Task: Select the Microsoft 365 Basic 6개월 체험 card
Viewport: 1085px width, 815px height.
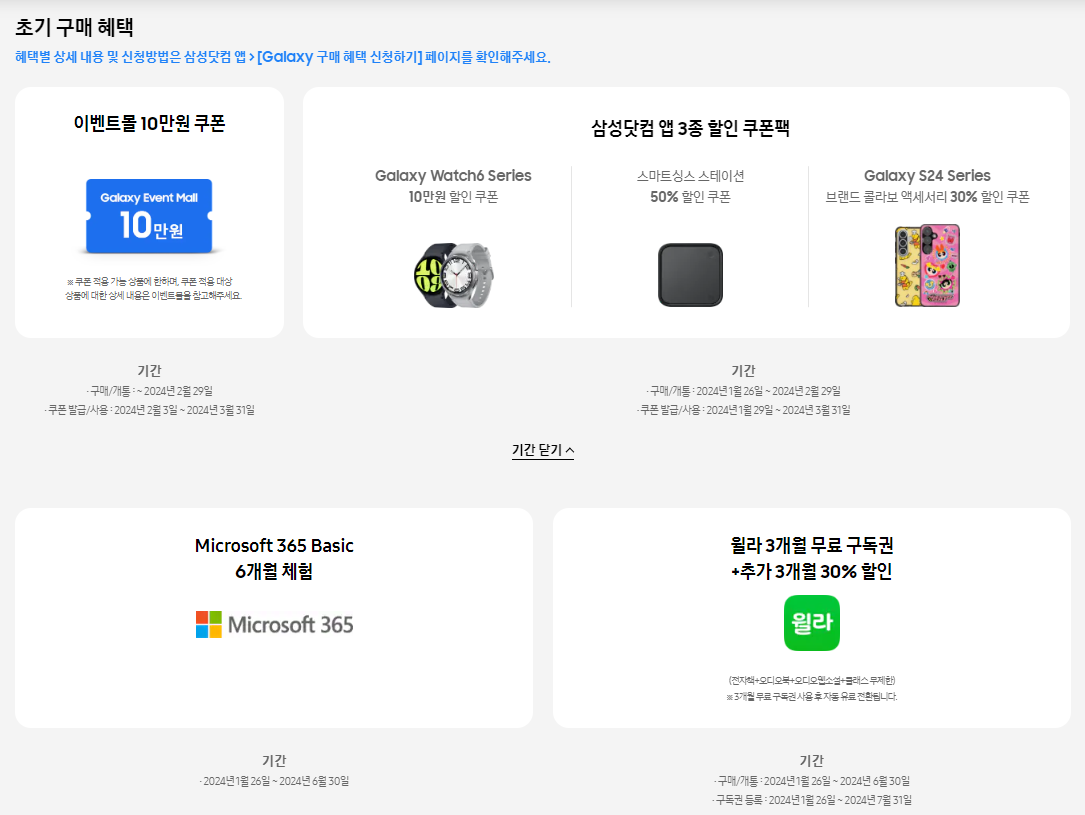Action: [x=272, y=617]
